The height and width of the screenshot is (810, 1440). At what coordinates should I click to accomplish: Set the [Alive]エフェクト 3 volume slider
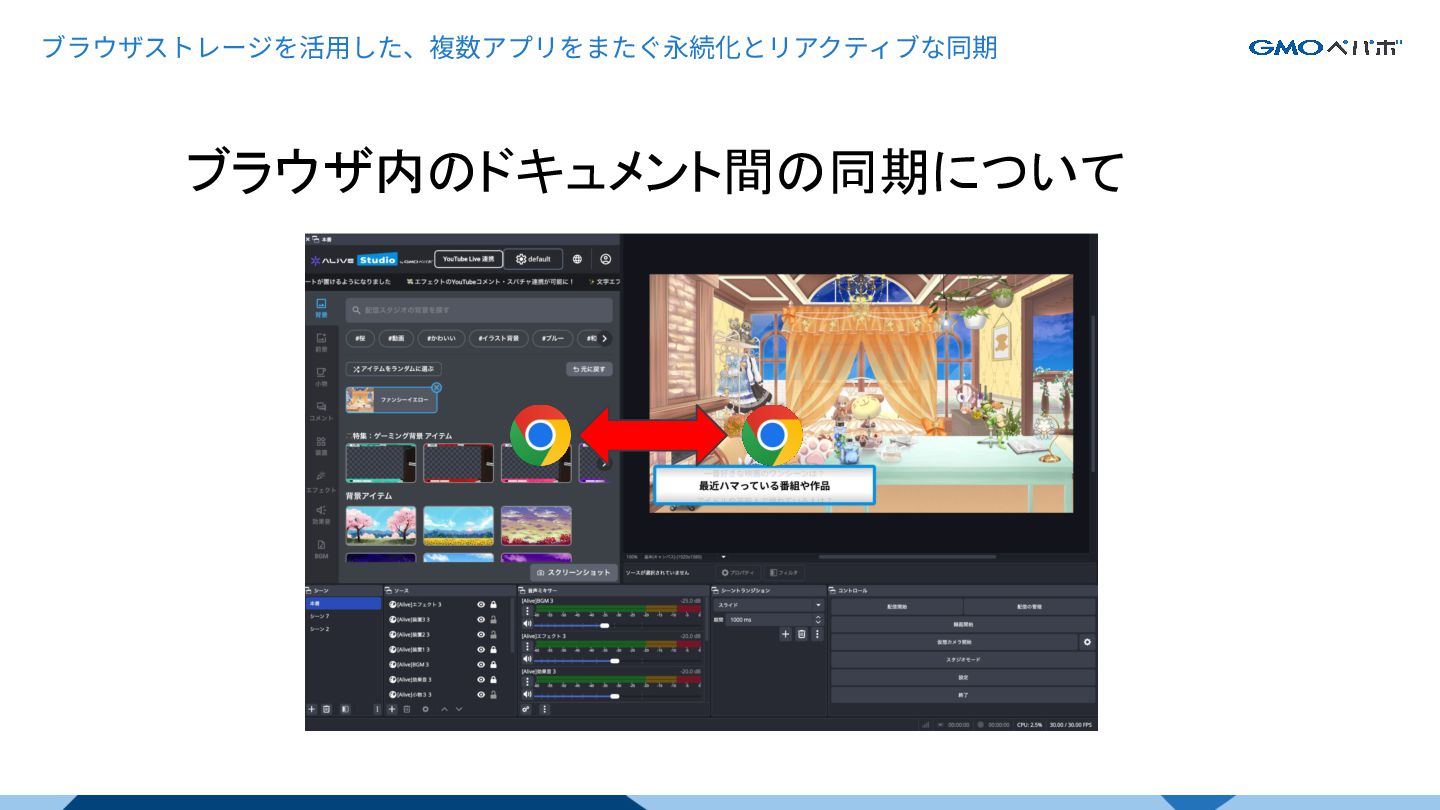click(619, 660)
